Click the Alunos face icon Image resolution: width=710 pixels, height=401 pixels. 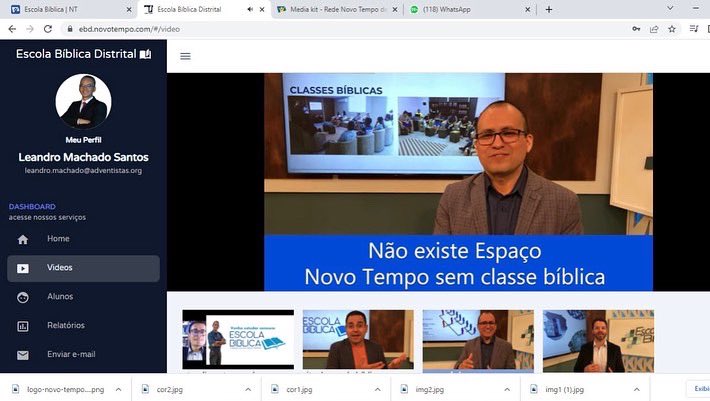pos(23,297)
